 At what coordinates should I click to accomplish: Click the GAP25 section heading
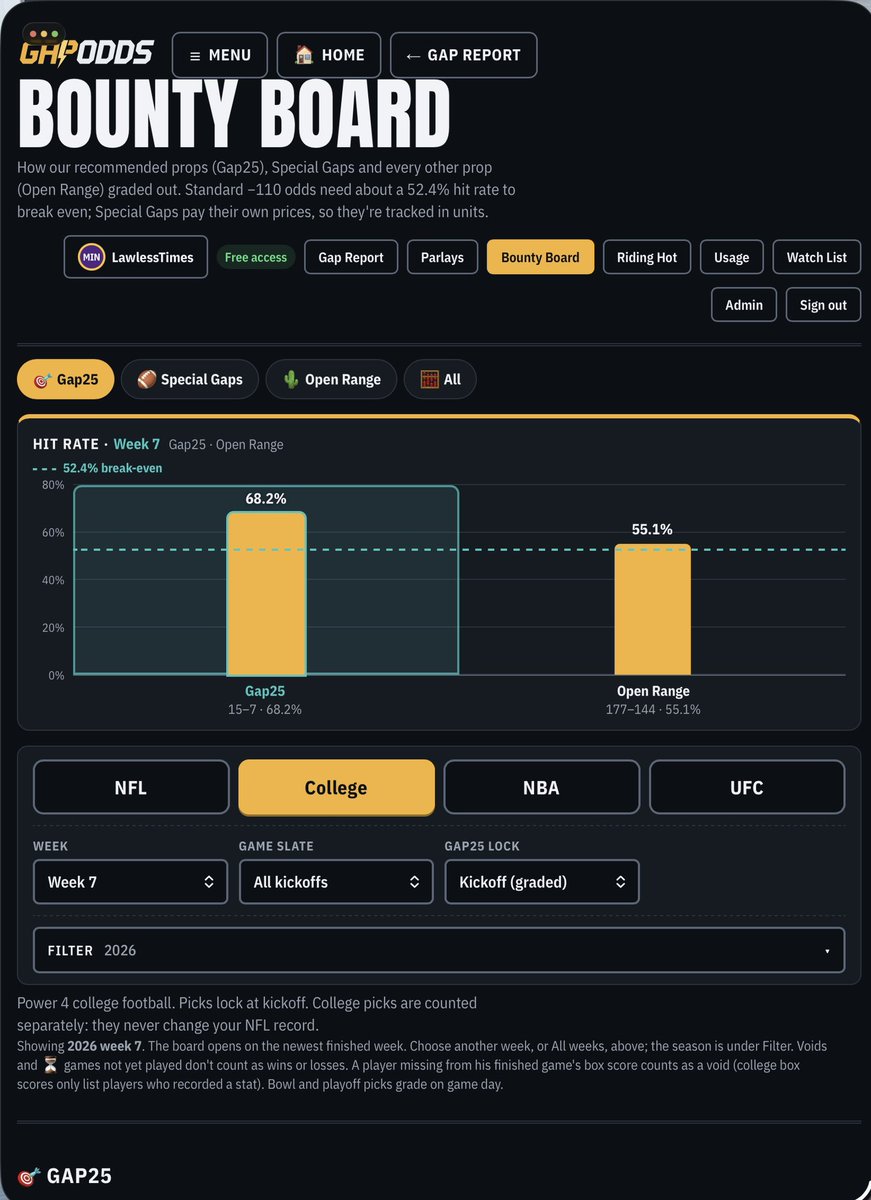(65, 1175)
